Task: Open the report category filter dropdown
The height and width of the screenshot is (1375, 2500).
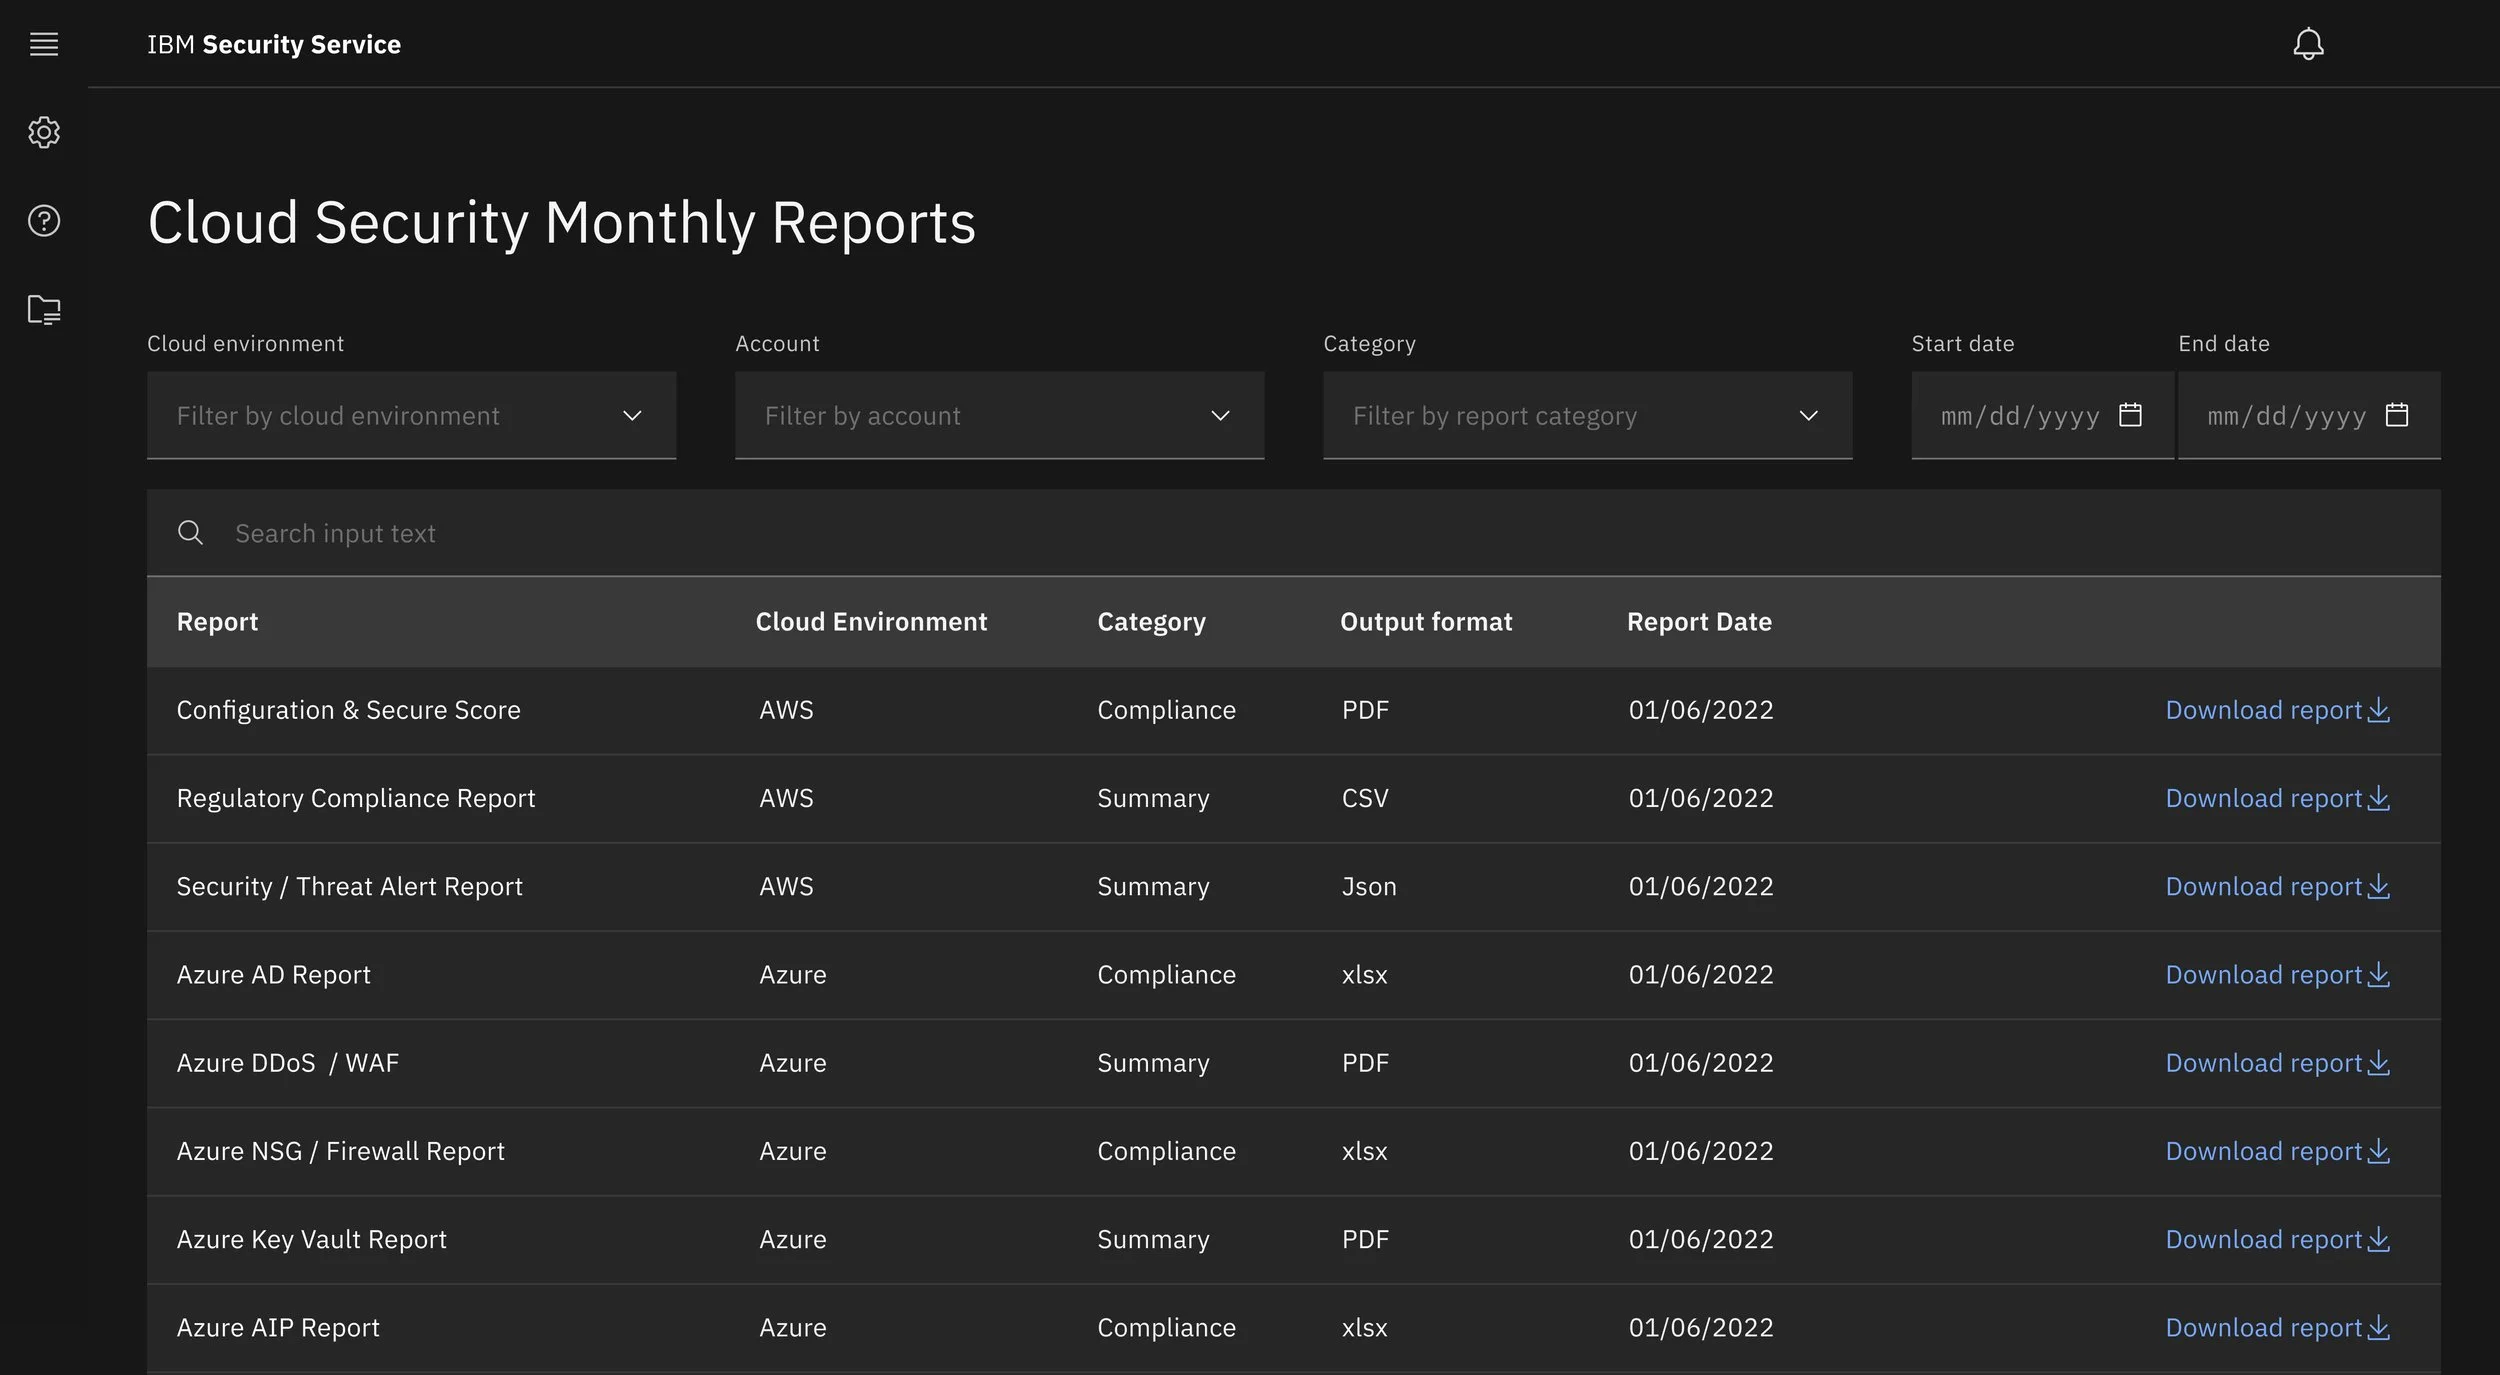Action: [1587, 416]
